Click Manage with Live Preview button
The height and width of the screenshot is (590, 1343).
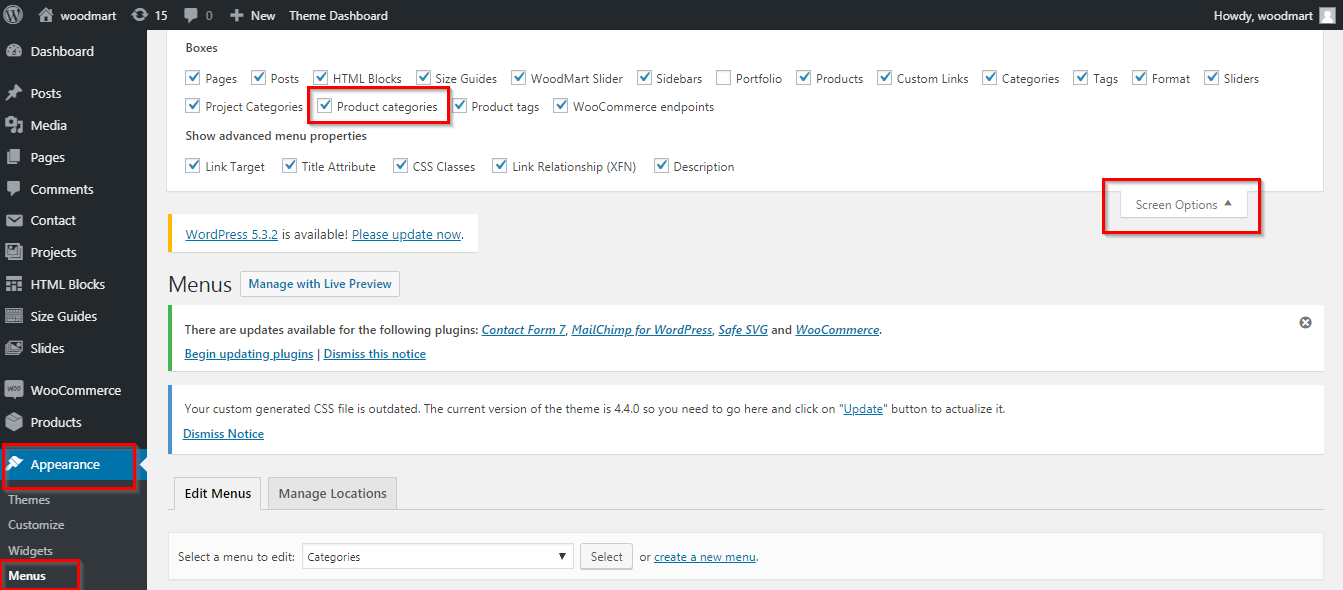pos(320,284)
